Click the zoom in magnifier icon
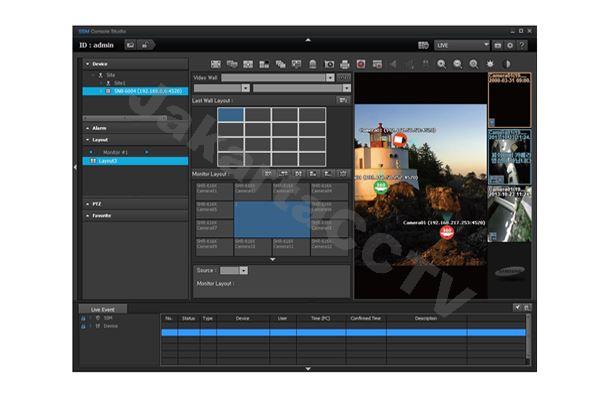 441,64
